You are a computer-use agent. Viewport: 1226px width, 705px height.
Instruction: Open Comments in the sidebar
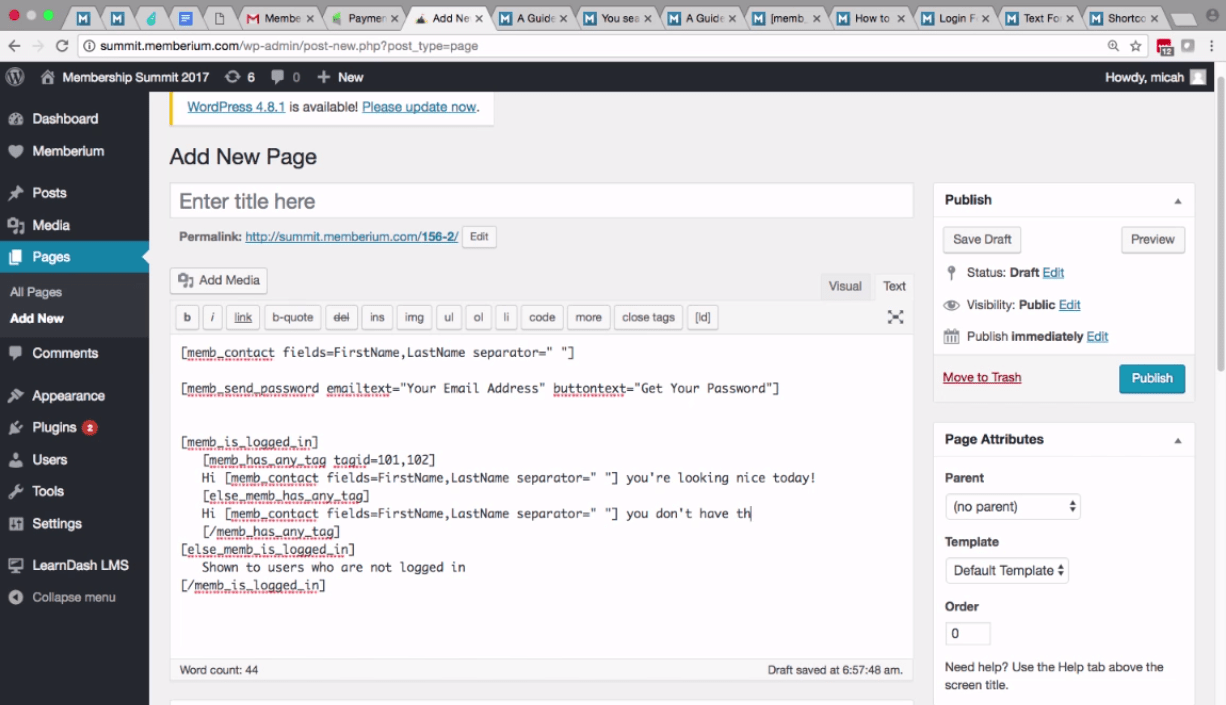[x=65, y=353]
